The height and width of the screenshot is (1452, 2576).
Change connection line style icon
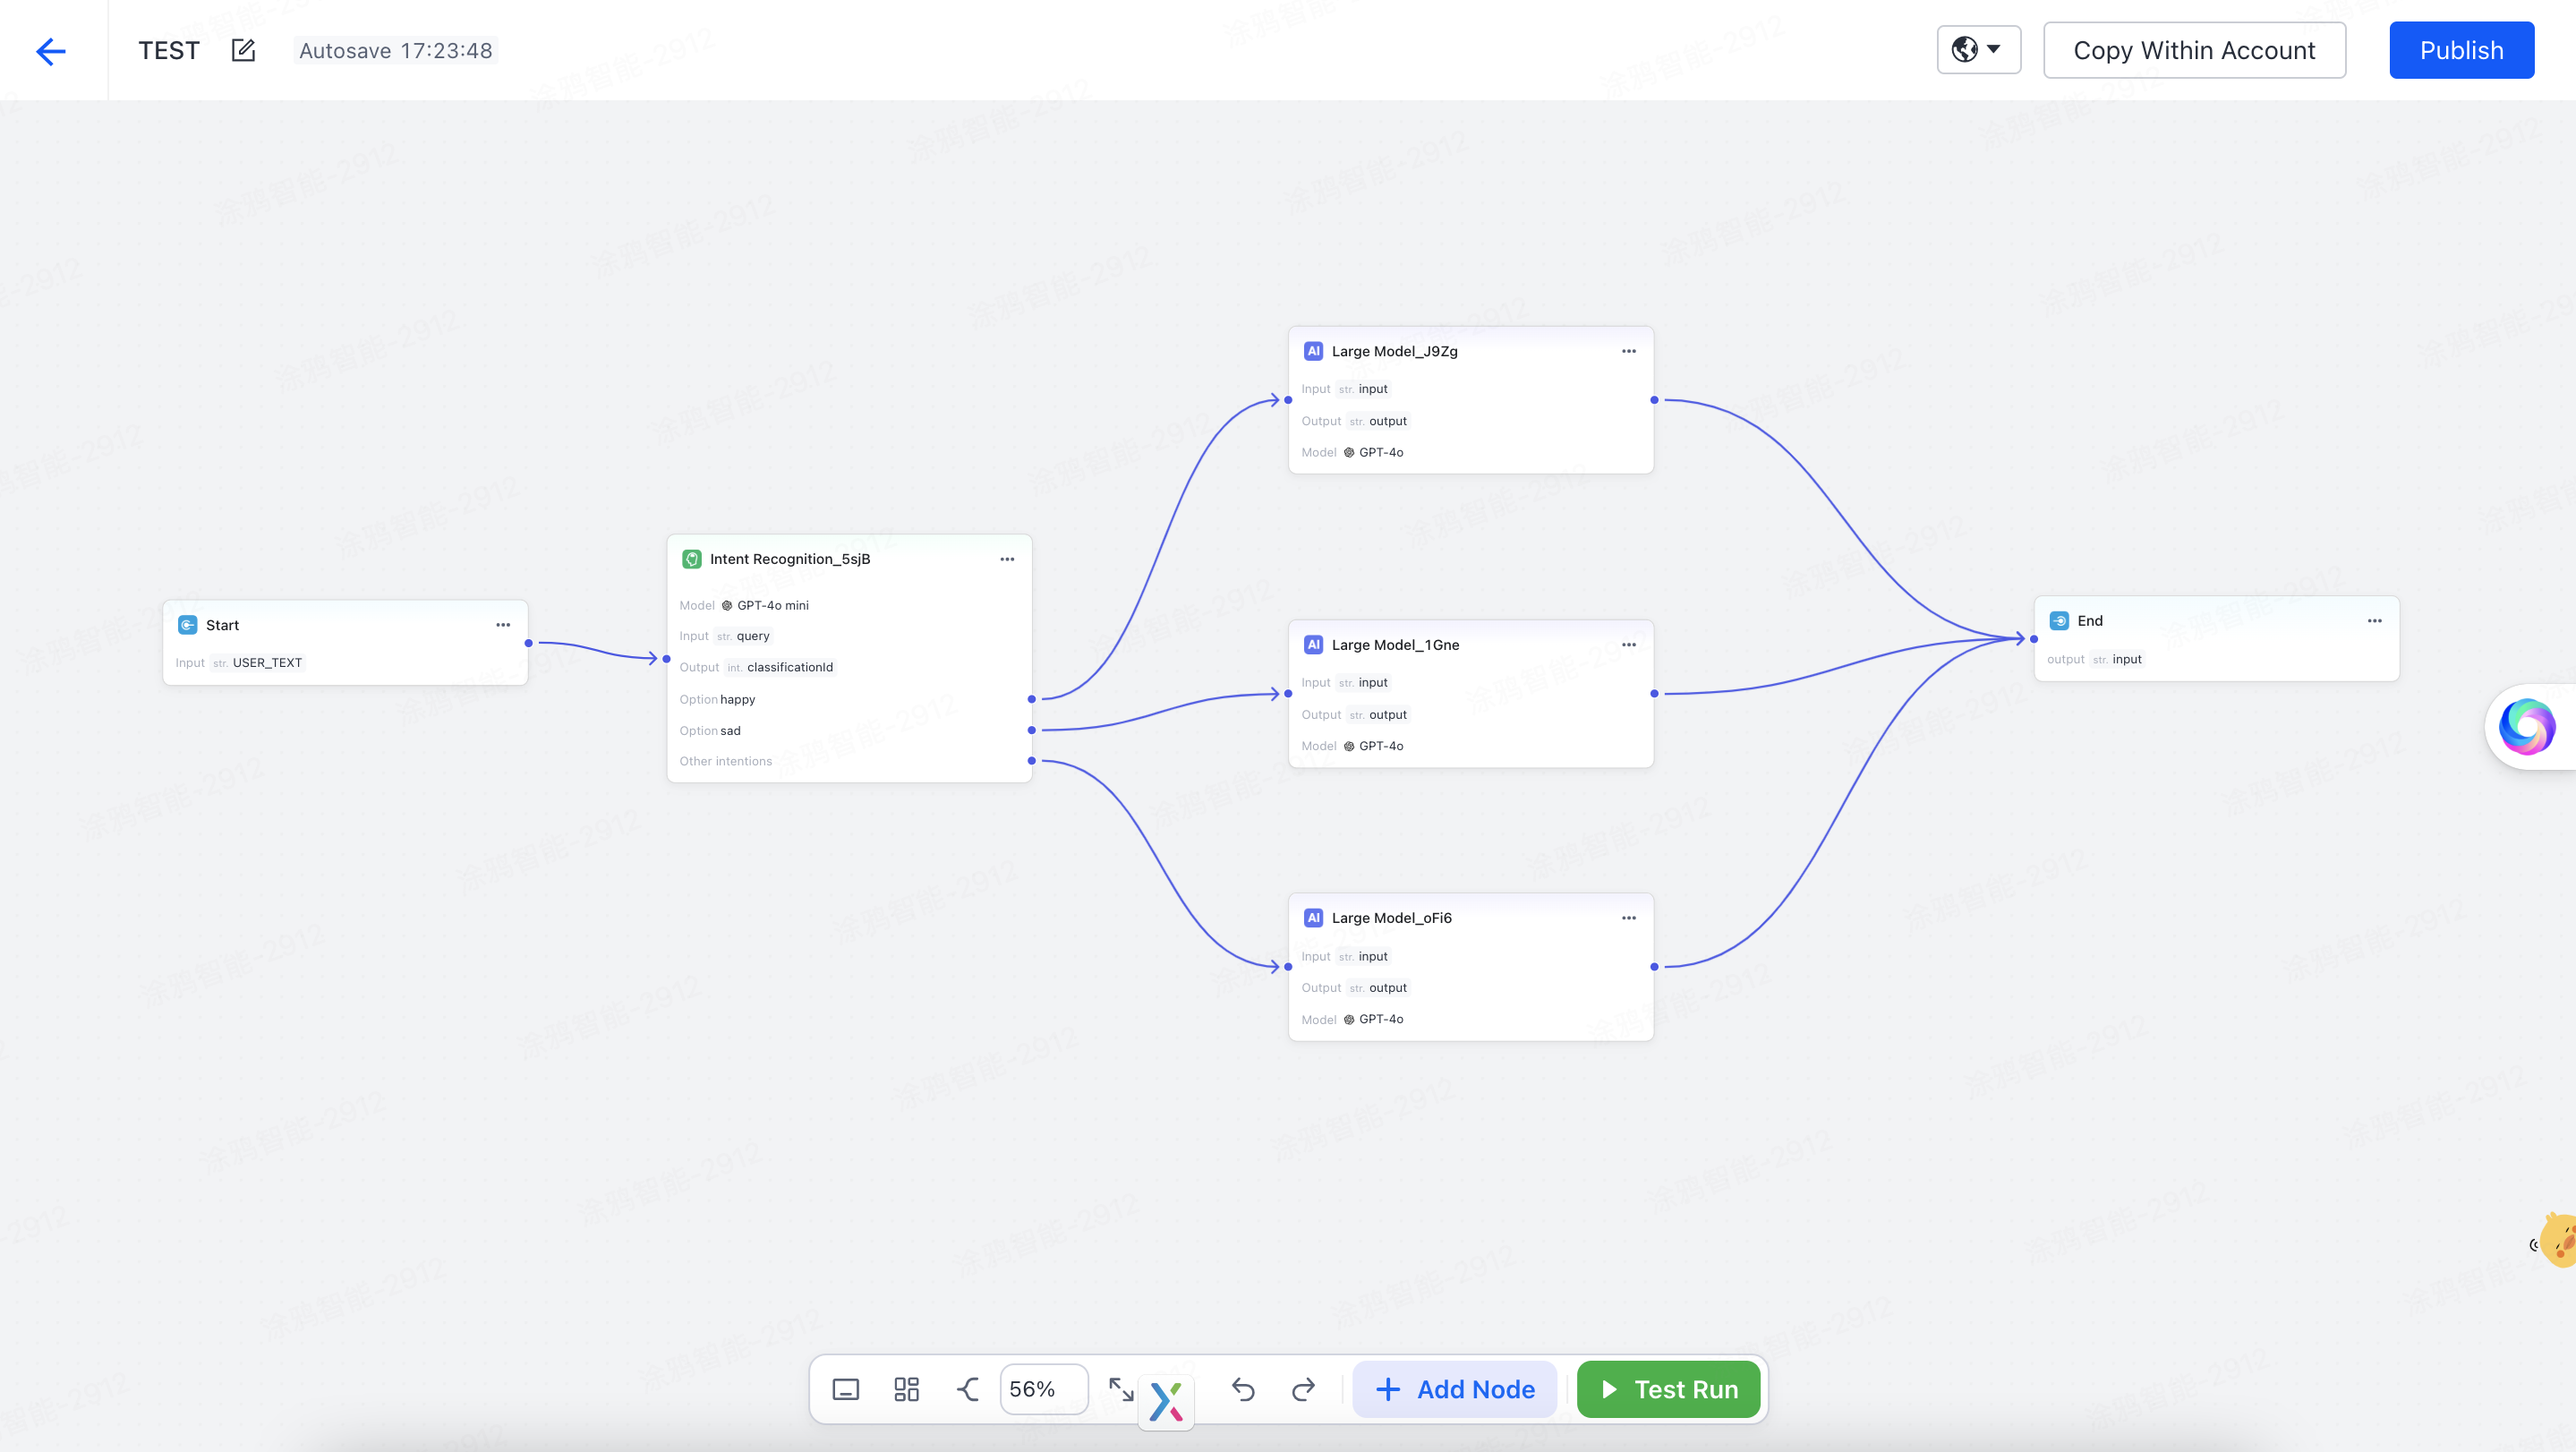(967, 1389)
